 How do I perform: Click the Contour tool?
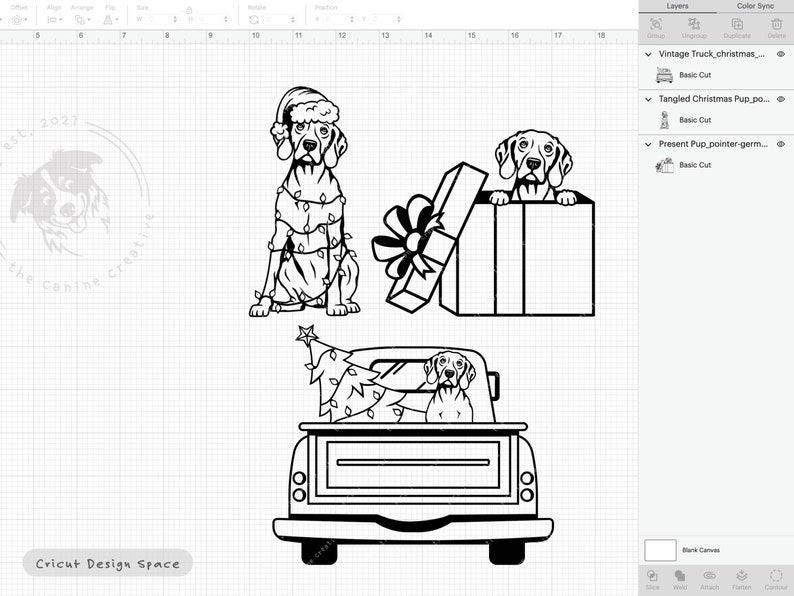[776, 579]
